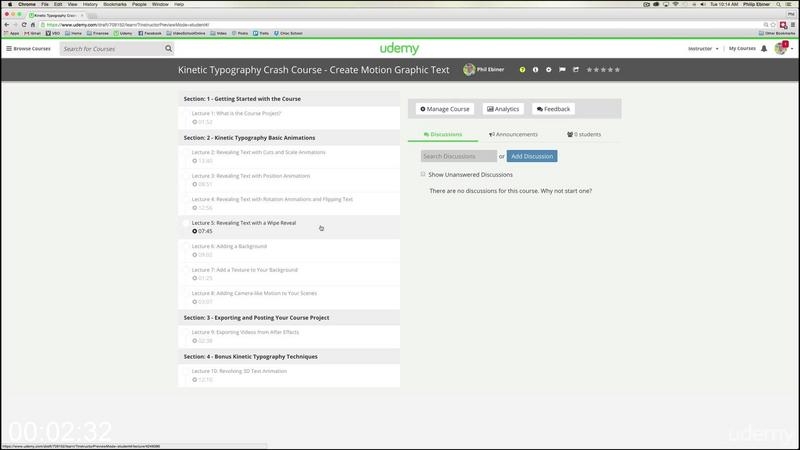Open Lecture 7: Add a Texture to Your Background
Viewport: 800px width, 450px height.
pyautogui.click(x=289, y=274)
